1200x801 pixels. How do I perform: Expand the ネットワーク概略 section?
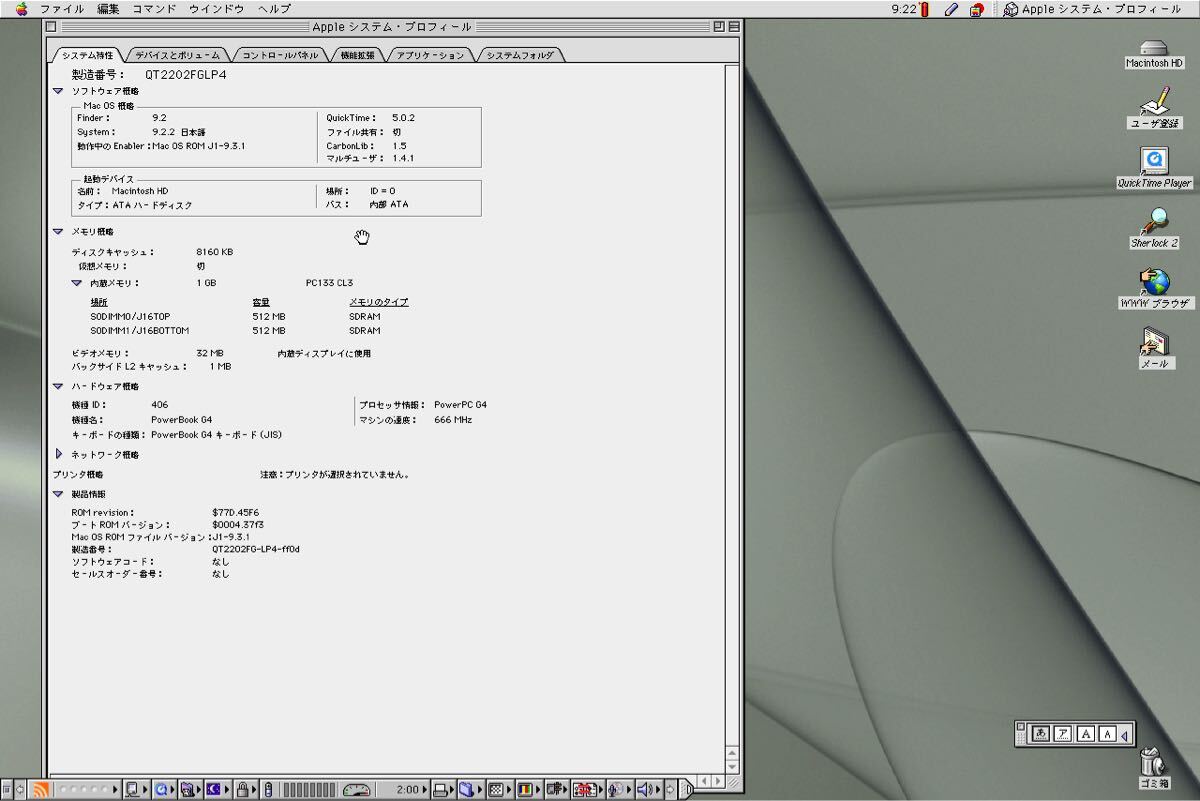click(x=59, y=454)
